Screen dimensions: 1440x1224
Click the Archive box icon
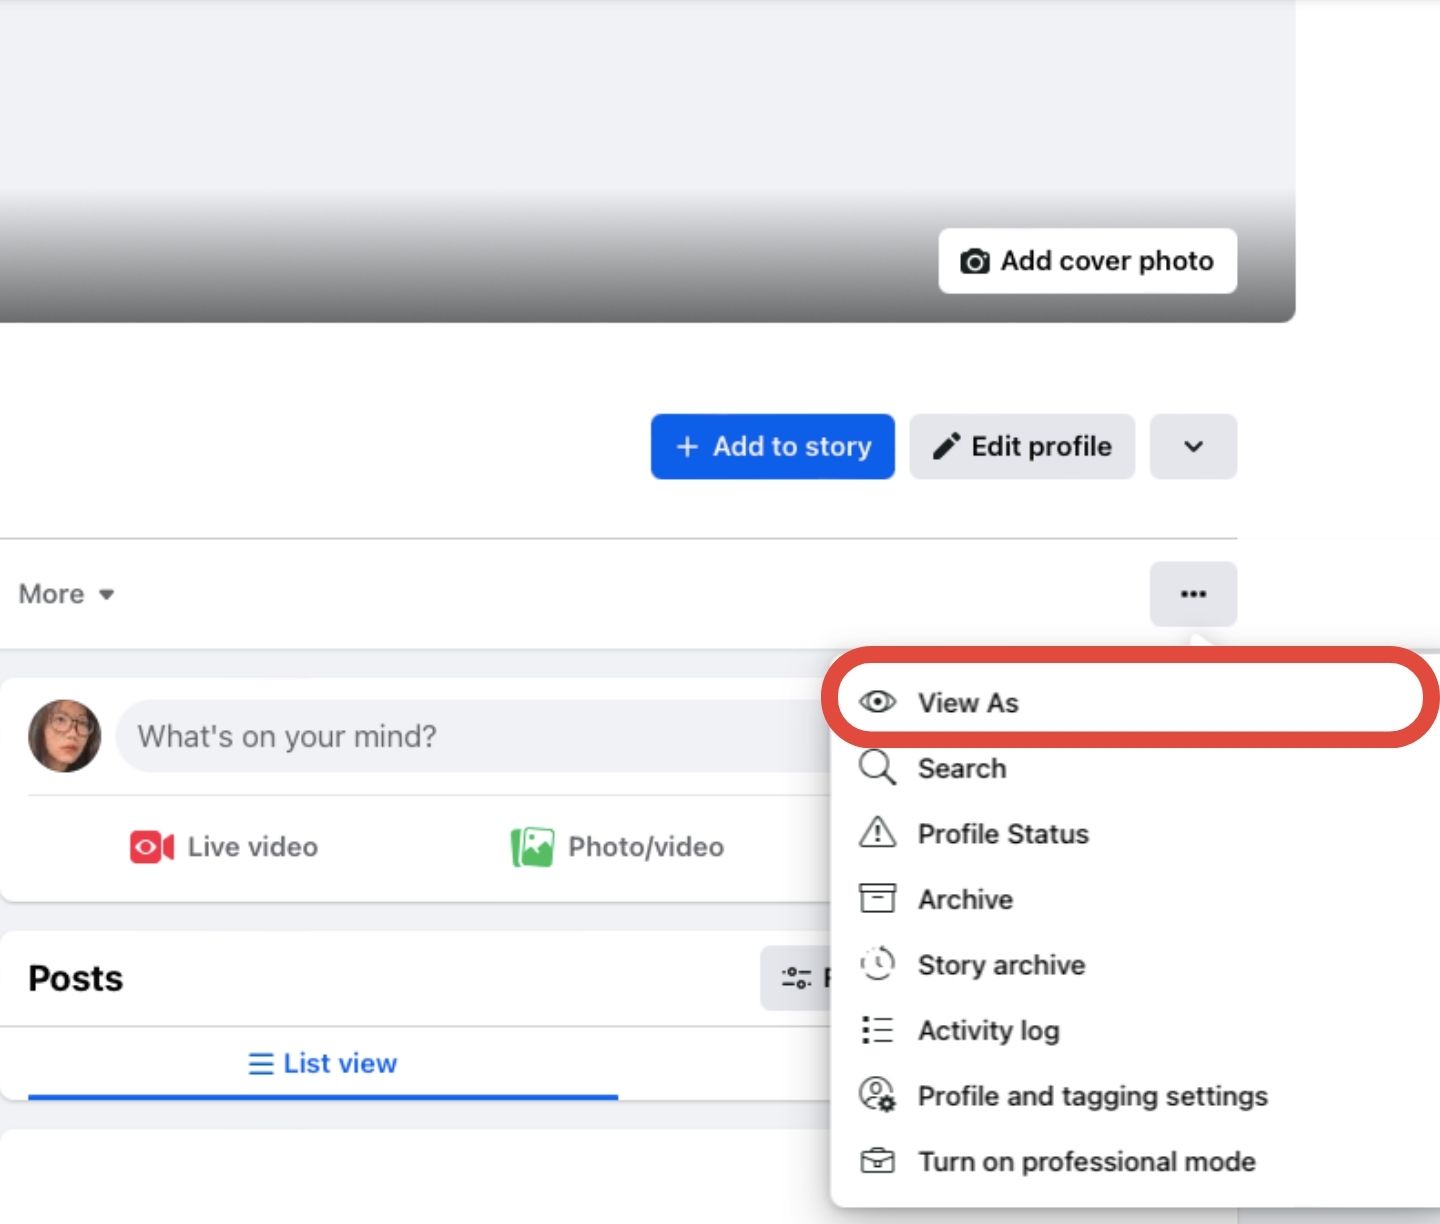878,898
